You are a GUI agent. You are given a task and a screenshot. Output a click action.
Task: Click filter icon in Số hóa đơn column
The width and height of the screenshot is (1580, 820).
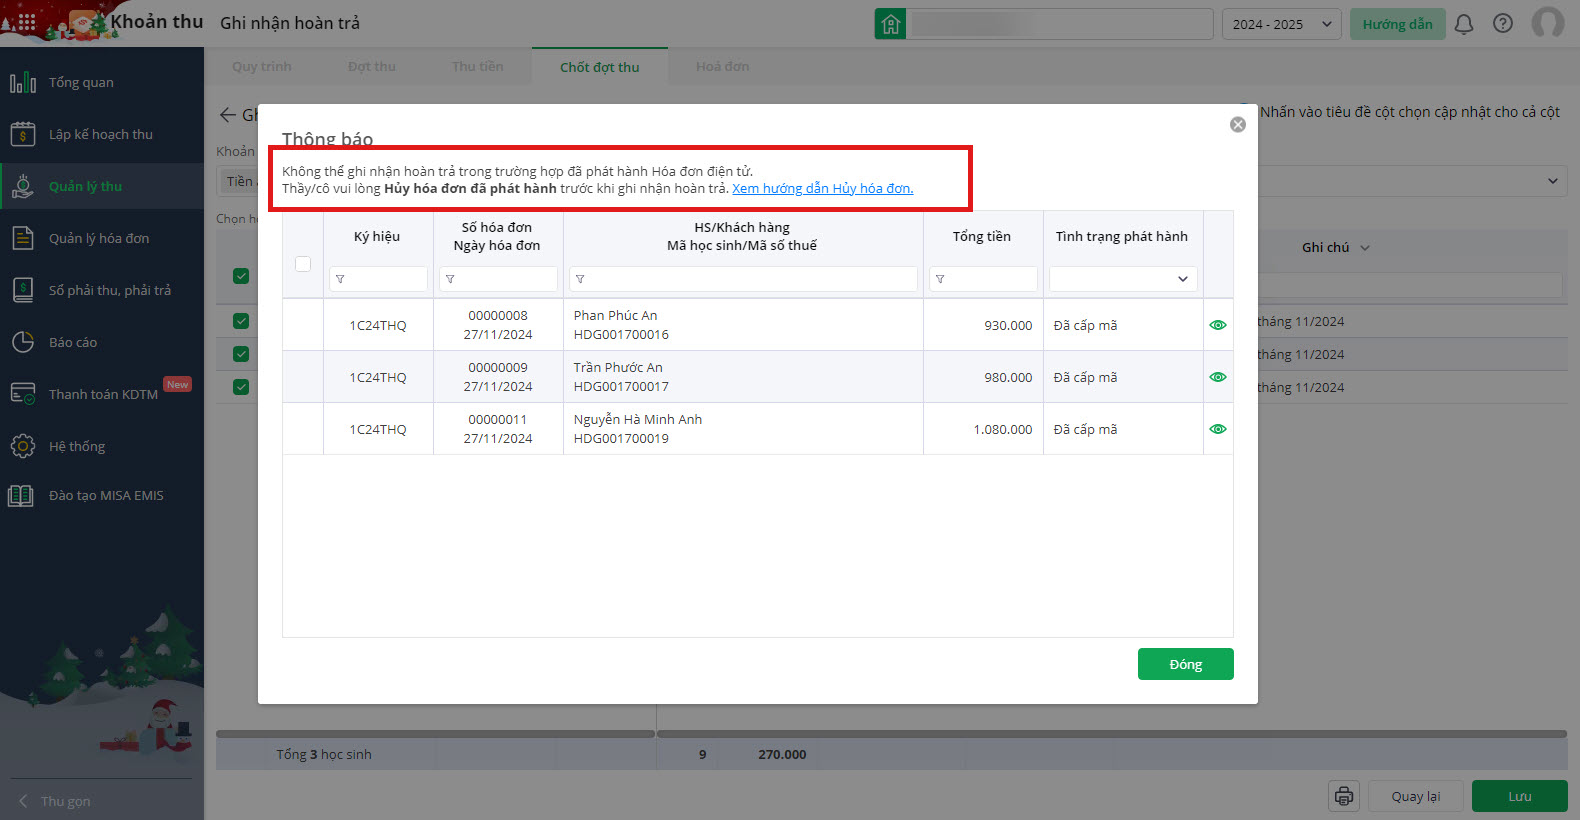(450, 279)
